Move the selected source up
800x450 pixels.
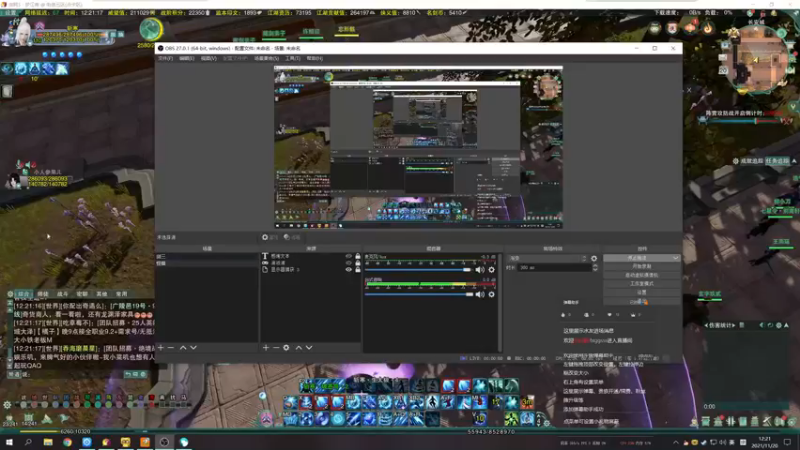click(x=298, y=347)
